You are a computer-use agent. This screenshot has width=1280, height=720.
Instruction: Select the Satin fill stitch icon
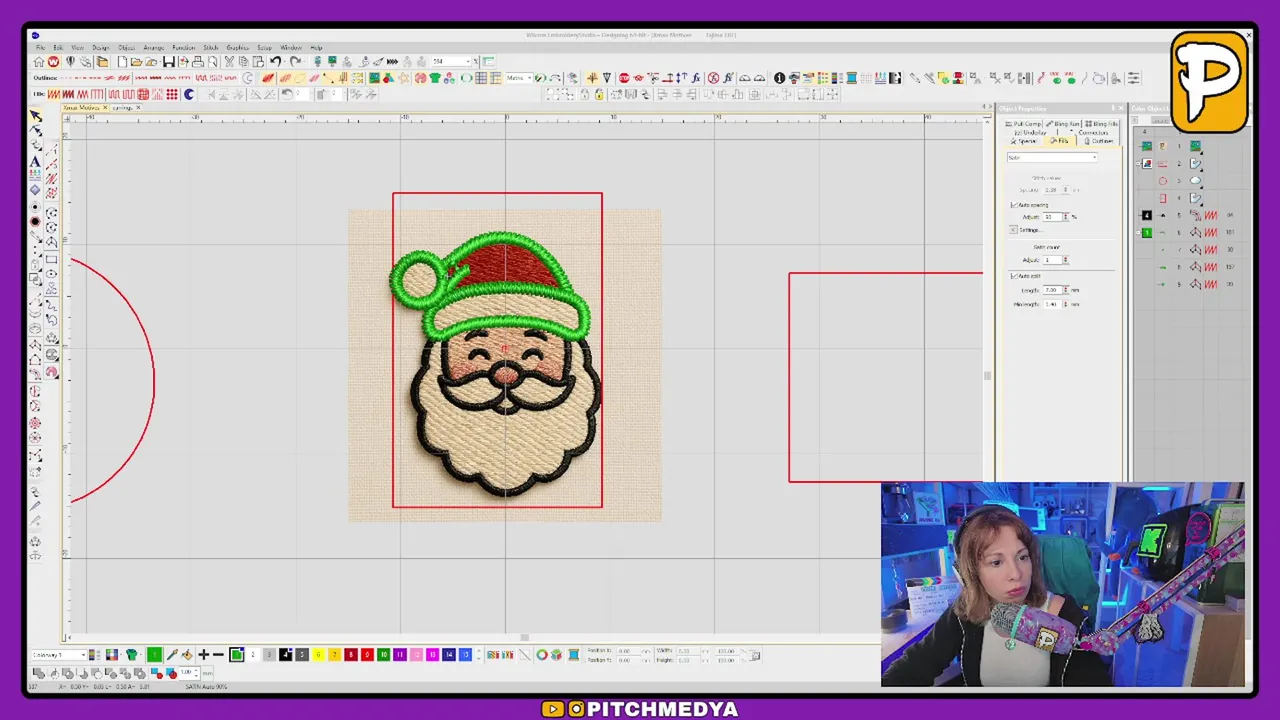coord(54,95)
